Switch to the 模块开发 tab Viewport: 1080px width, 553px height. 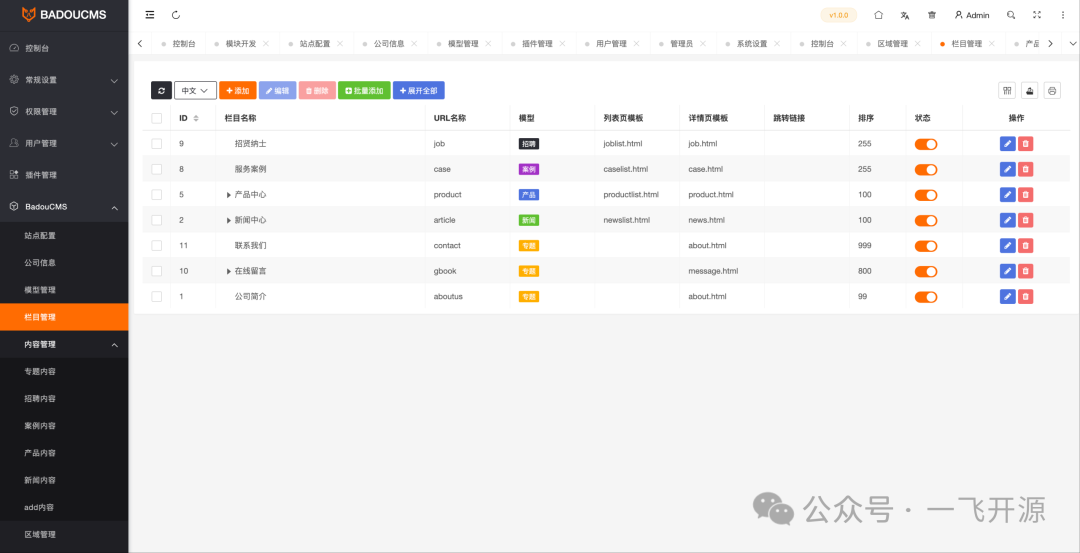[x=241, y=43]
